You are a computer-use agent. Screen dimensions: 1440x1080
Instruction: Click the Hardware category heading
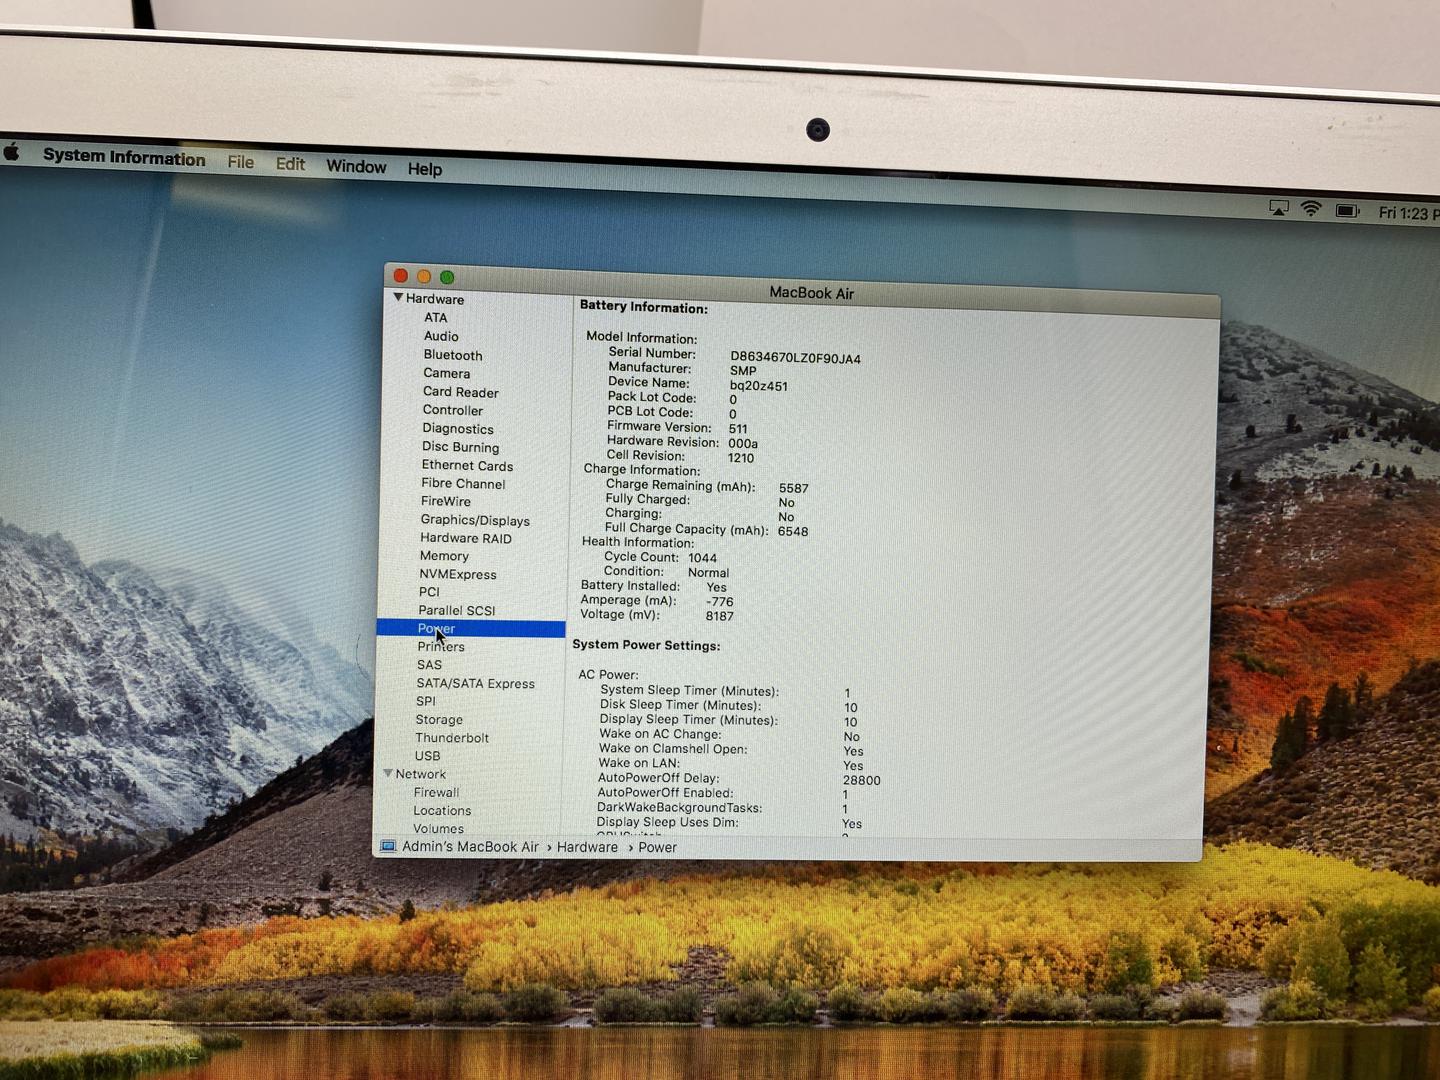(x=434, y=299)
